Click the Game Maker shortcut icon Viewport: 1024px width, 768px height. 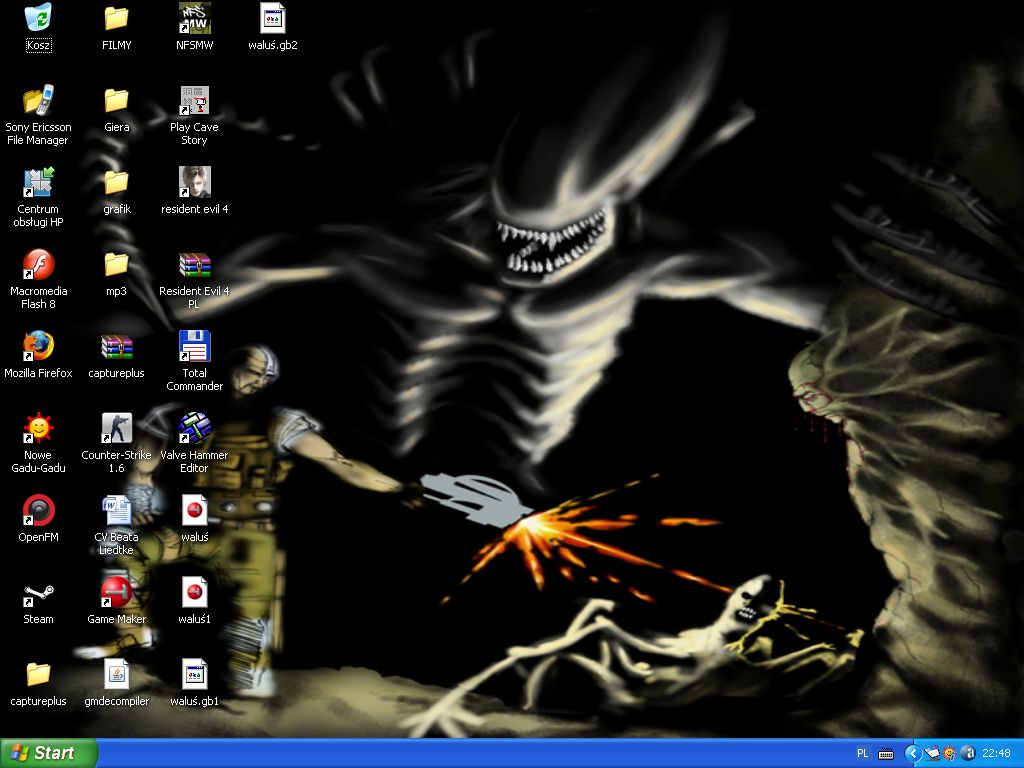coord(116,592)
